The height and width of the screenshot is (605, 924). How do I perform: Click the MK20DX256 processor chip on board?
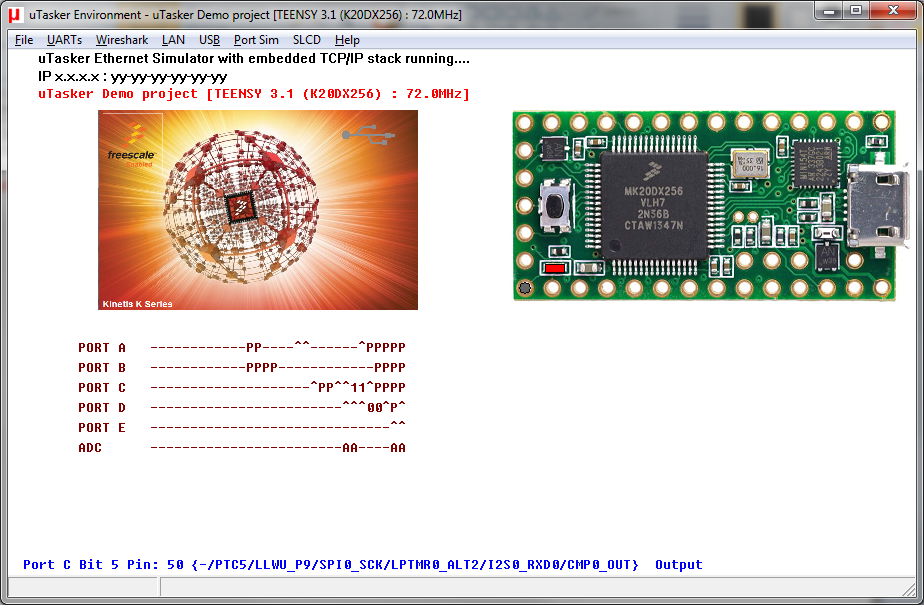[654, 206]
